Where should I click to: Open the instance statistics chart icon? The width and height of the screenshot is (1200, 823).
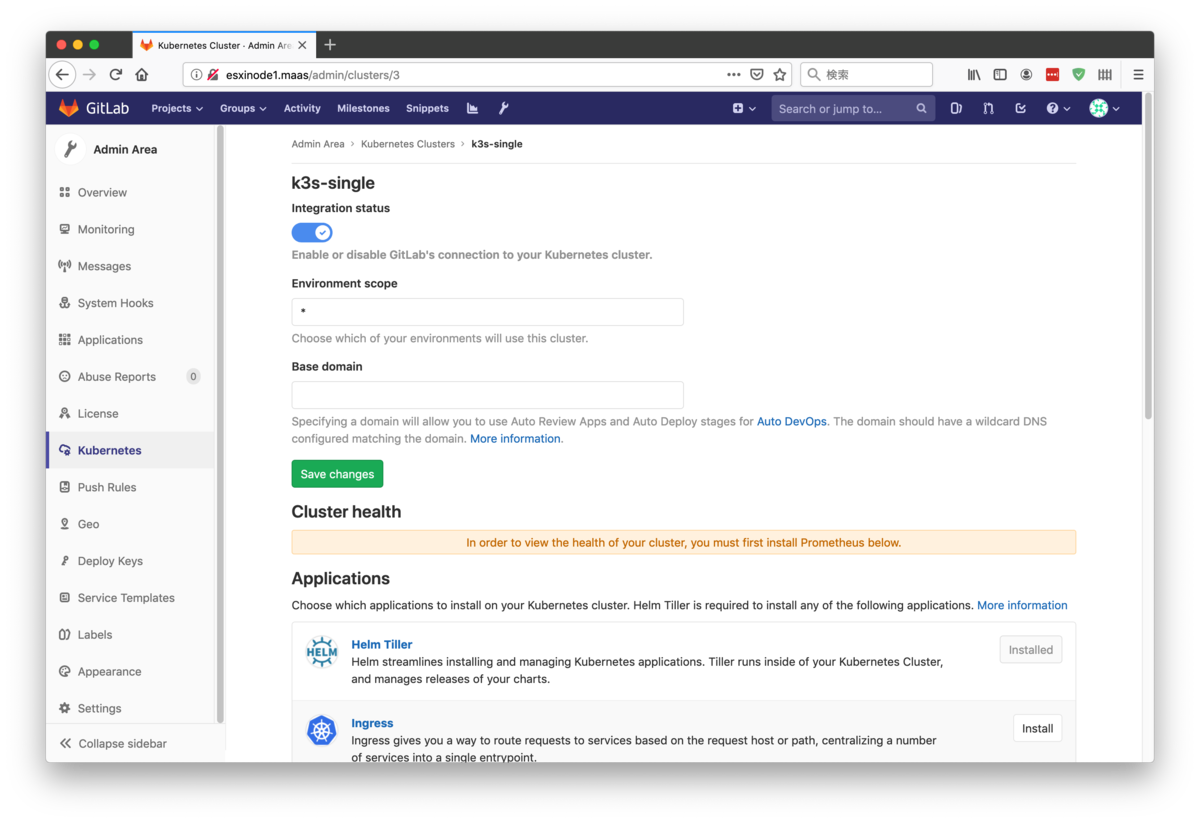[472, 108]
